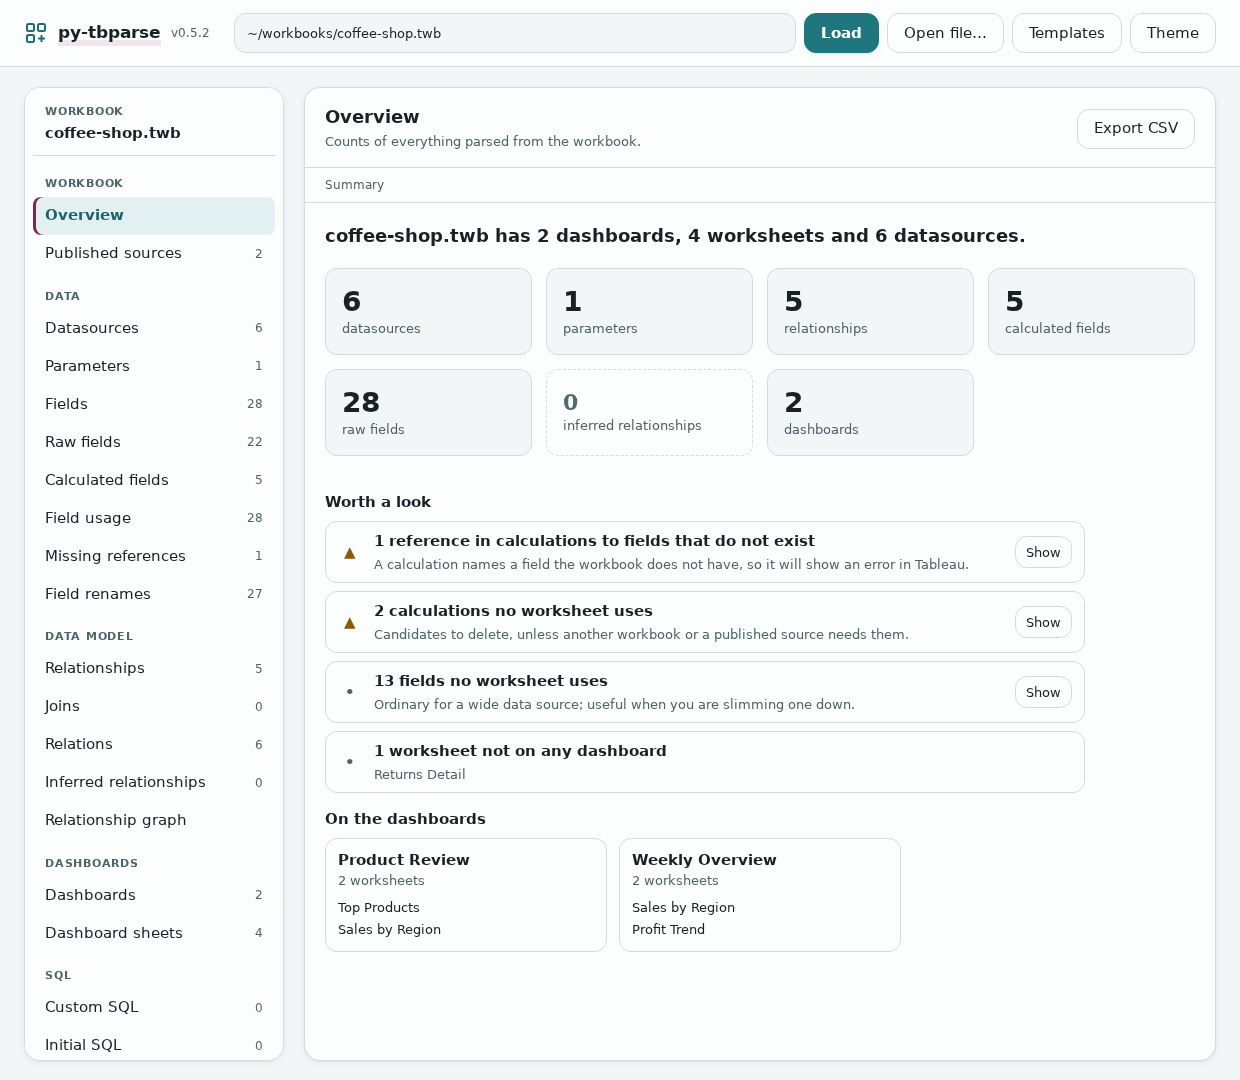Screen dimensions: 1240x1080
Task: Click the On the dashboards heading
Action: [x=405, y=819]
